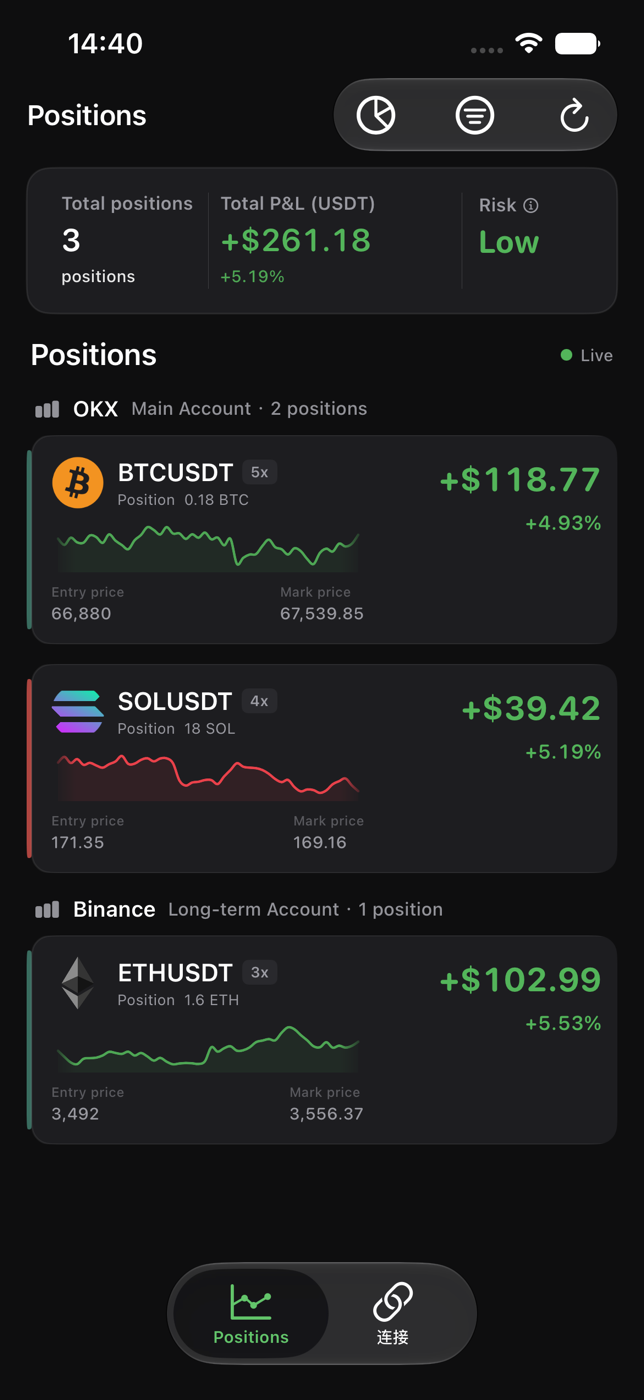Click the refresh arrow icon

pos(574,115)
